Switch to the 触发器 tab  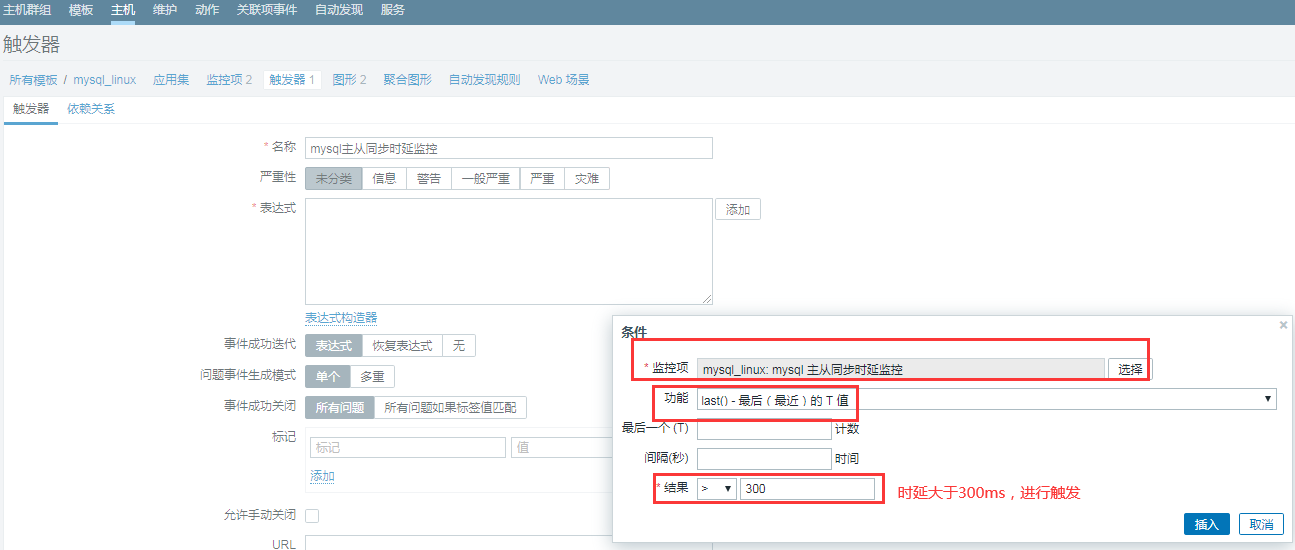31,109
